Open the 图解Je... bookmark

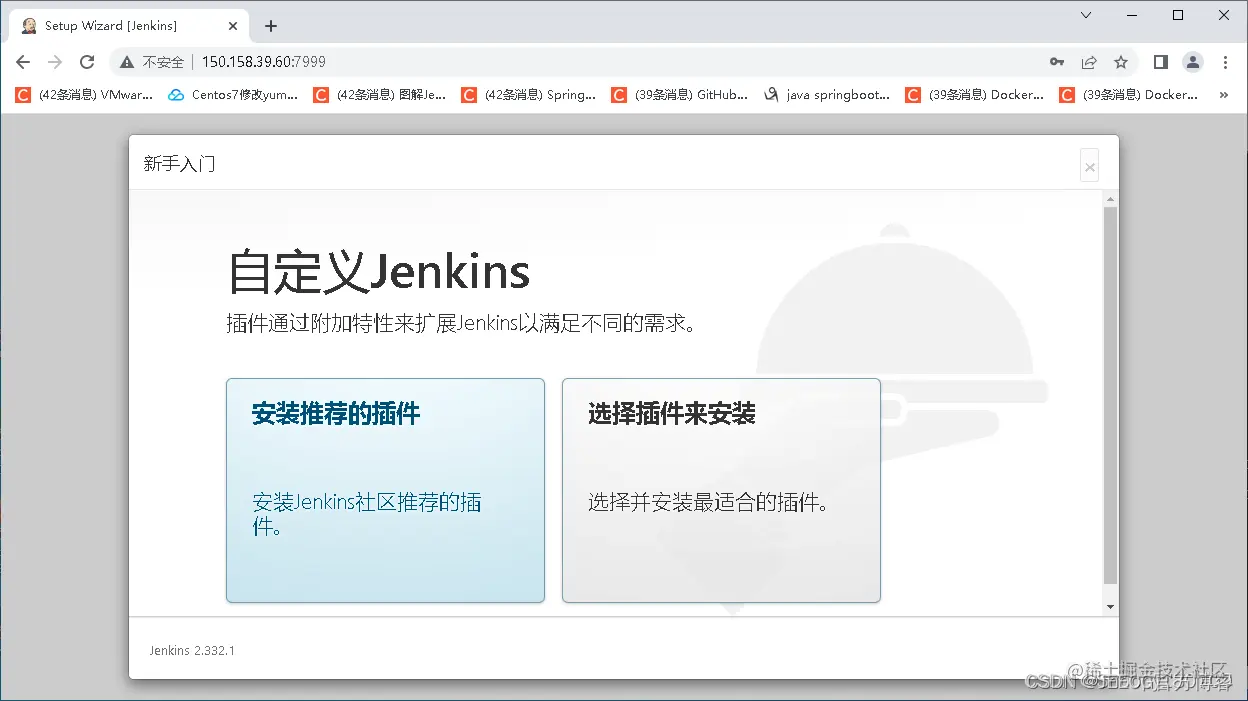(380, 95)
